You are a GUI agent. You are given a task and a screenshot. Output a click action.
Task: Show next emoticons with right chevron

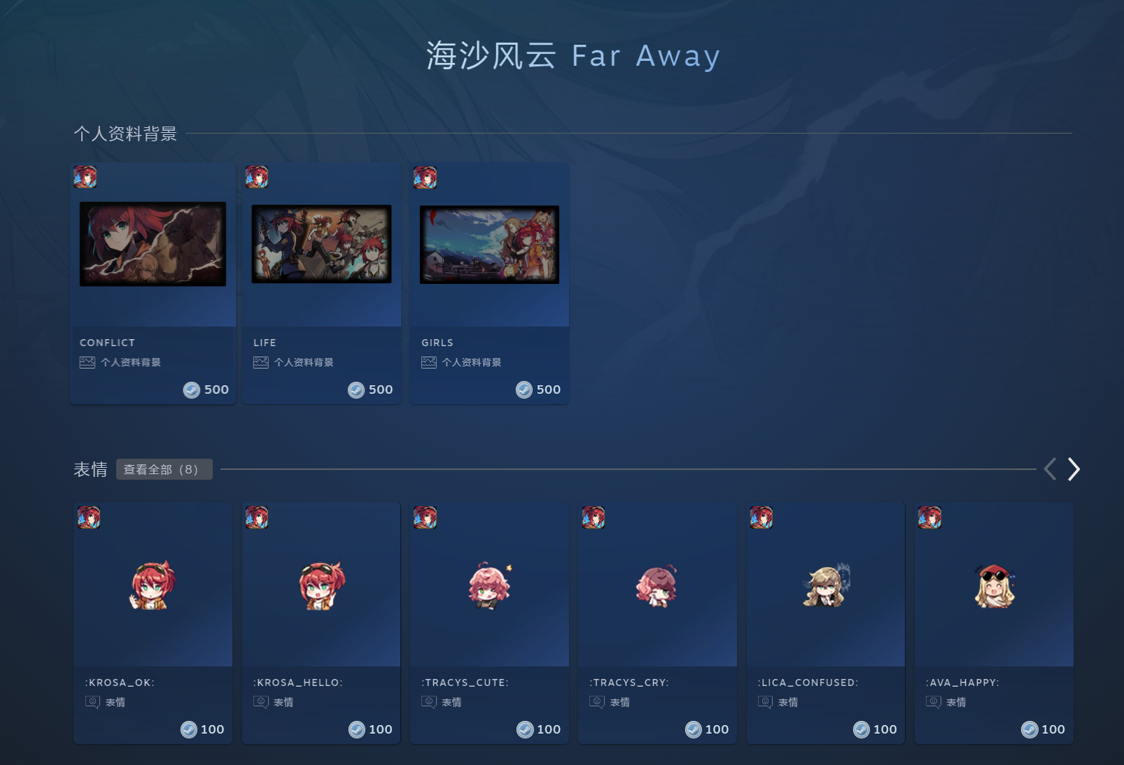click(x=1074, y=469)
